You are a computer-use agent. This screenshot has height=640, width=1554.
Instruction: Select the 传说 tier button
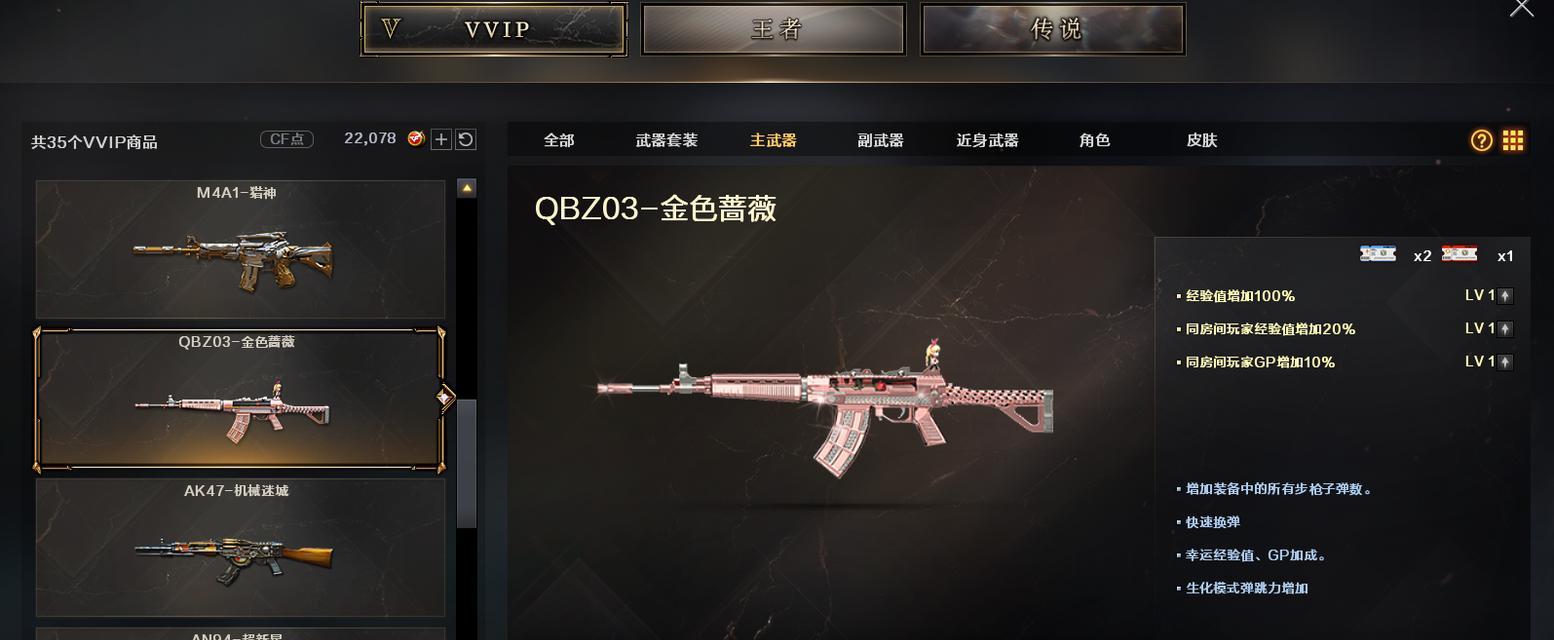[1053, 29]
